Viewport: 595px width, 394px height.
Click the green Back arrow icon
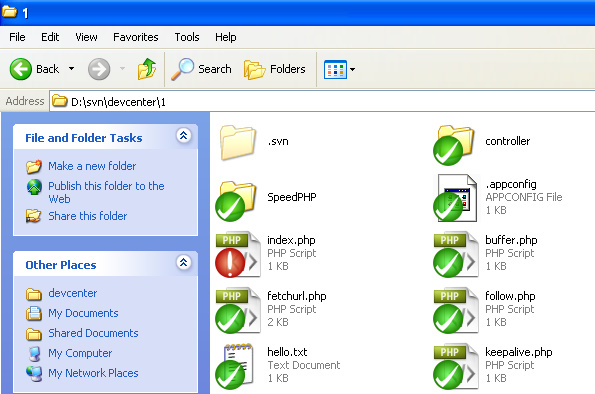(x=20, y=69)
